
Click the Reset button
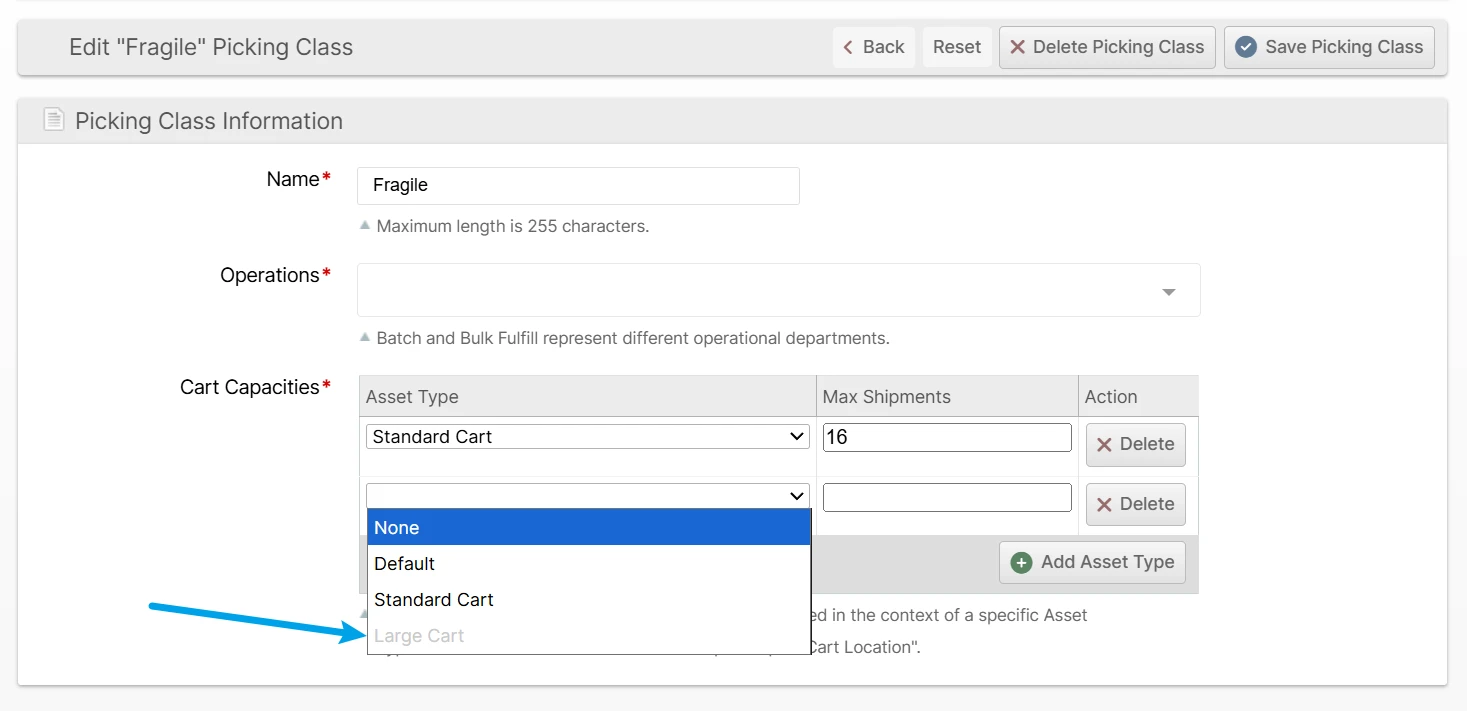click(957, 47)
